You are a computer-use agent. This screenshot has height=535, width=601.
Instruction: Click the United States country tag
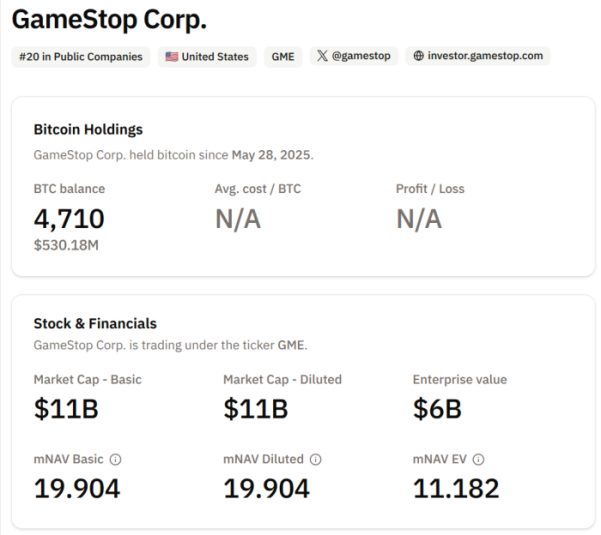[207, 57]
